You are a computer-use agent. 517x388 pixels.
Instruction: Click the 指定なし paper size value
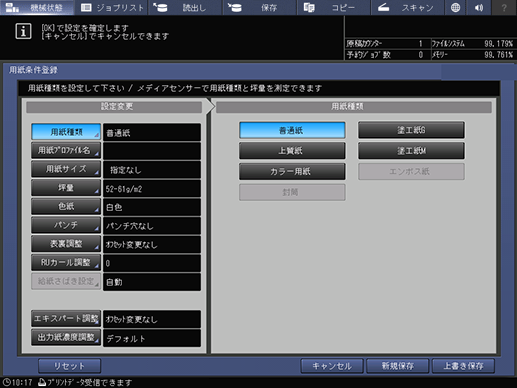pyautogui.click(x=152, y=170)
